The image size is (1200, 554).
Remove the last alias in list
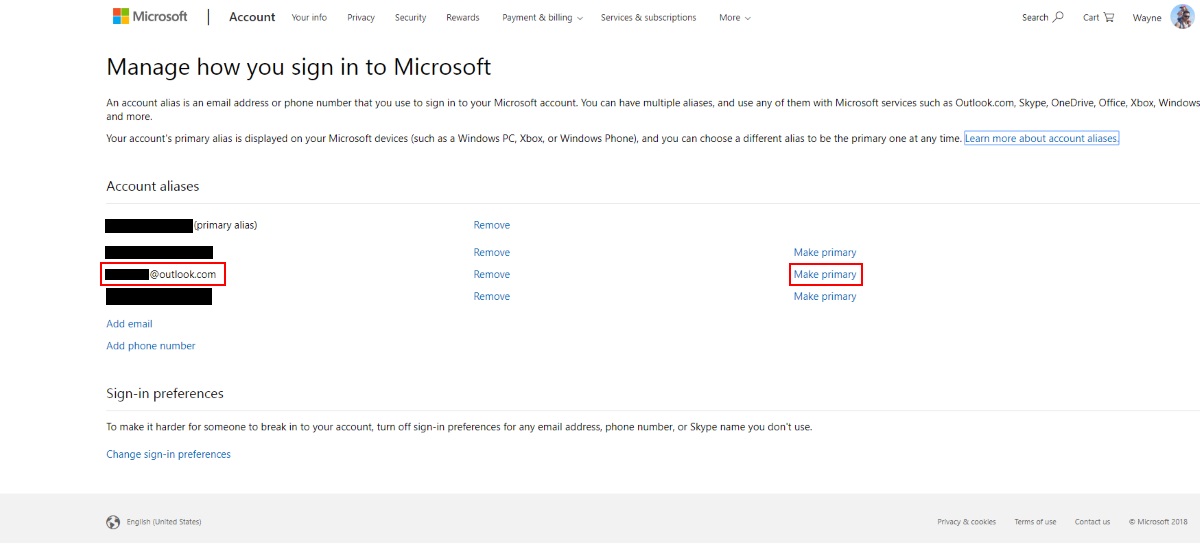[492, 297]
